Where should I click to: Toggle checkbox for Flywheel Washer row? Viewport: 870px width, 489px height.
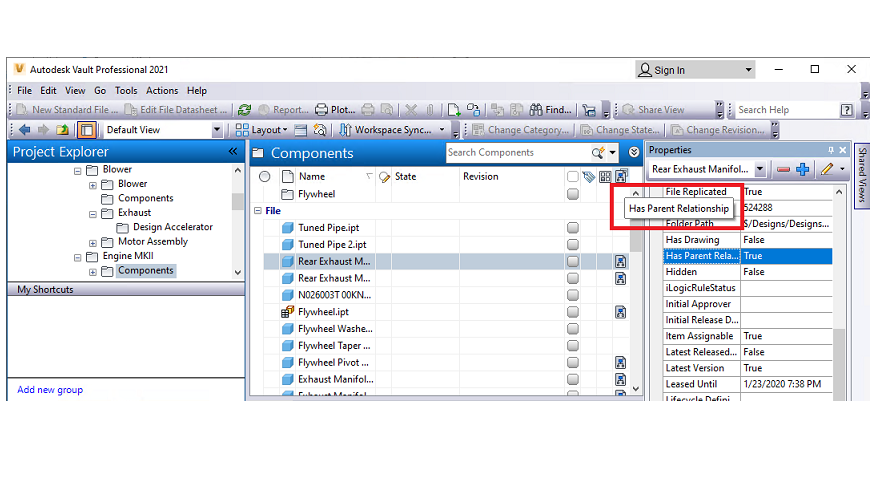pyautogui.click(x=573, y=329)
